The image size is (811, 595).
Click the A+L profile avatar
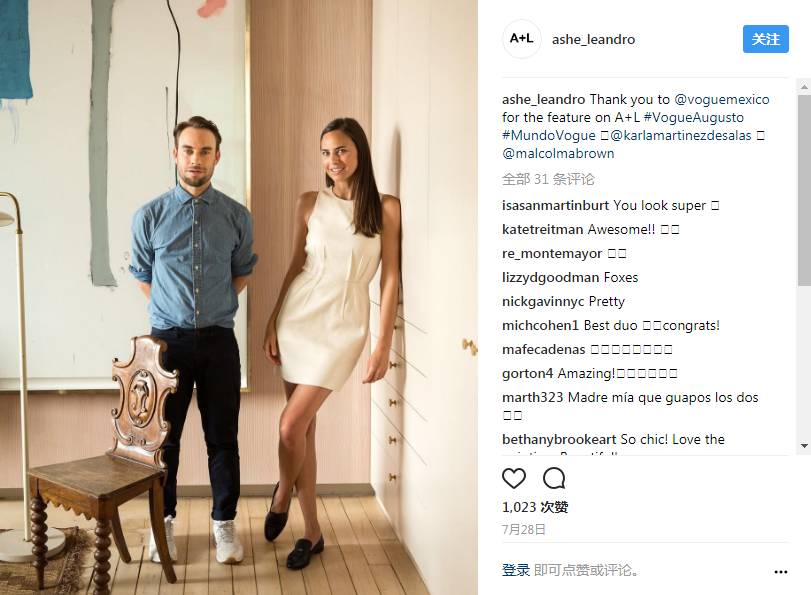point(521,39)
